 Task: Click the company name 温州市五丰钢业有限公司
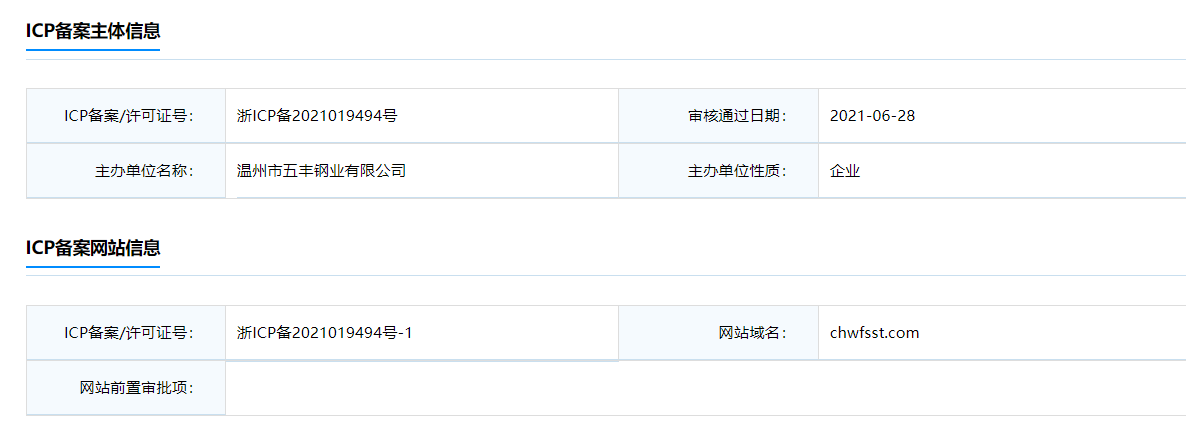[321, 171]
